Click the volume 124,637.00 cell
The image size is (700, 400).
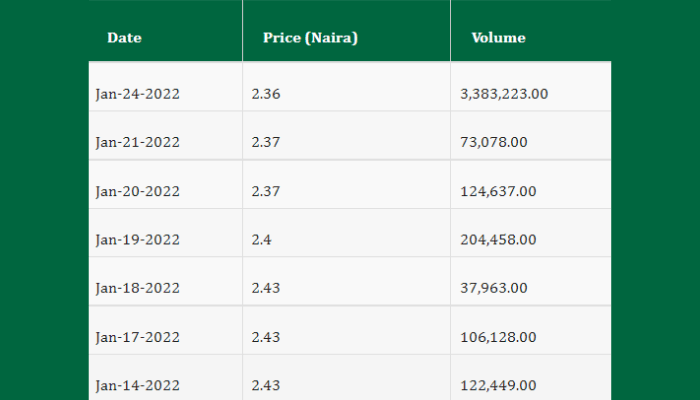(498, 191)
